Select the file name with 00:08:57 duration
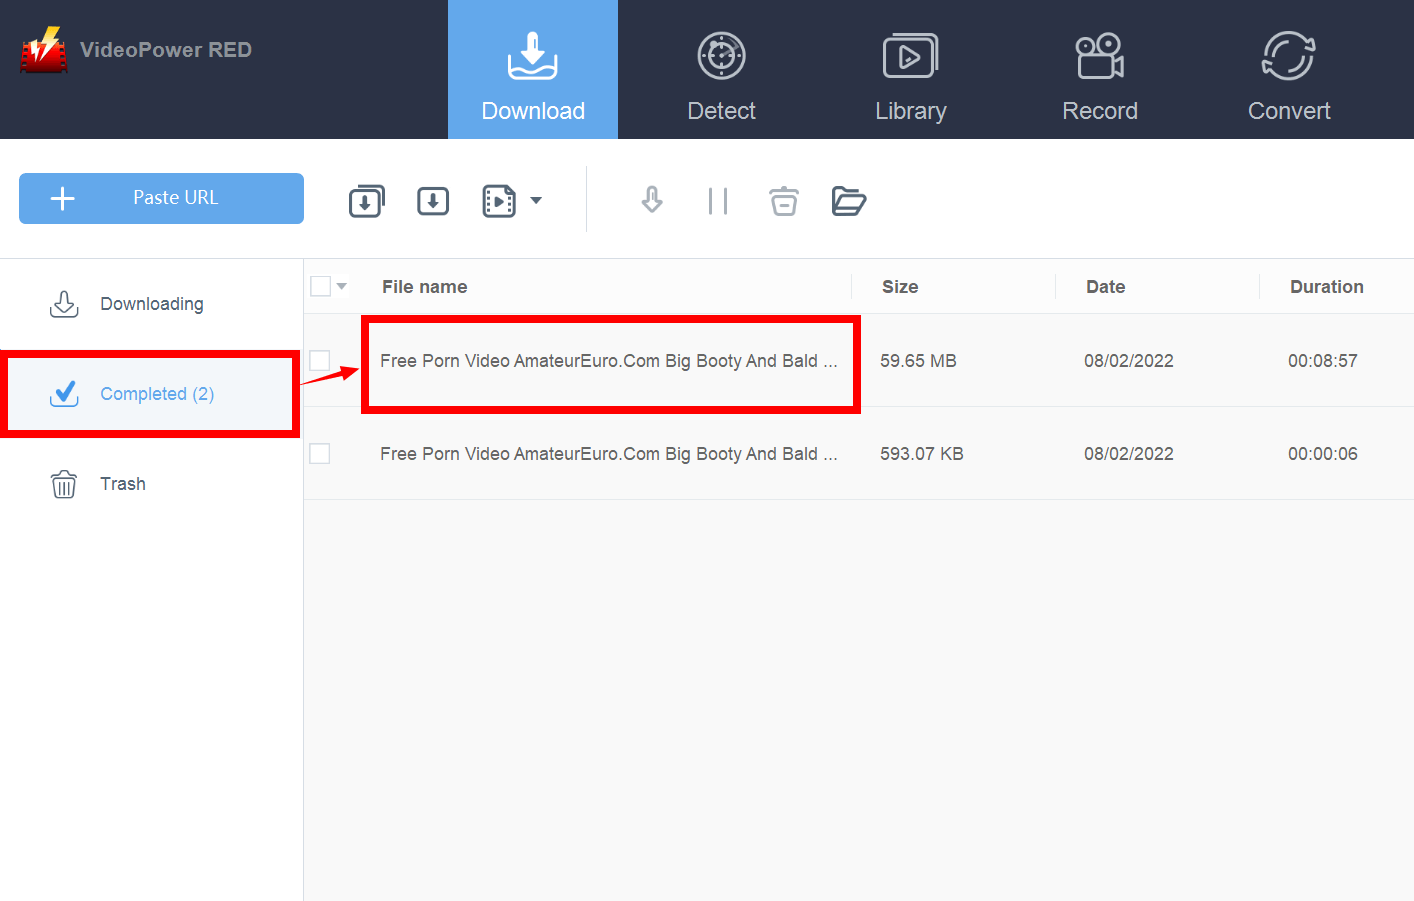Screen dimensions: 1414x901 pos(609,361)
